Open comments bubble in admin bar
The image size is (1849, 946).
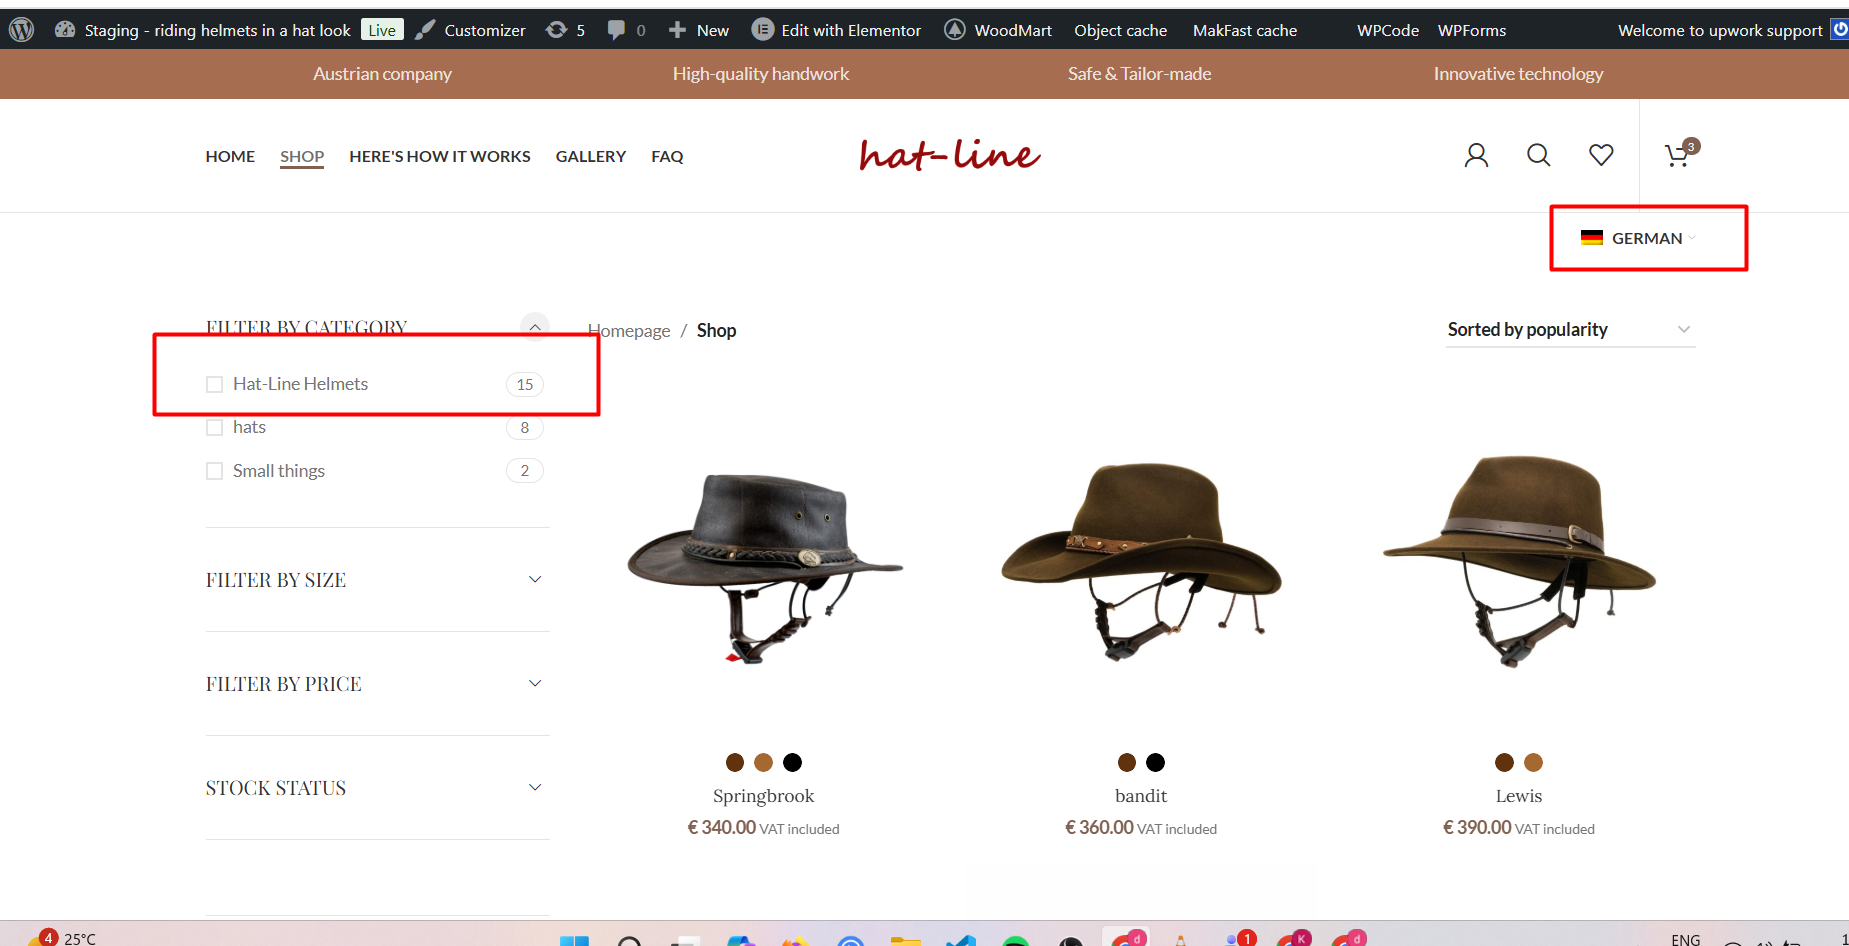(626, 30)
